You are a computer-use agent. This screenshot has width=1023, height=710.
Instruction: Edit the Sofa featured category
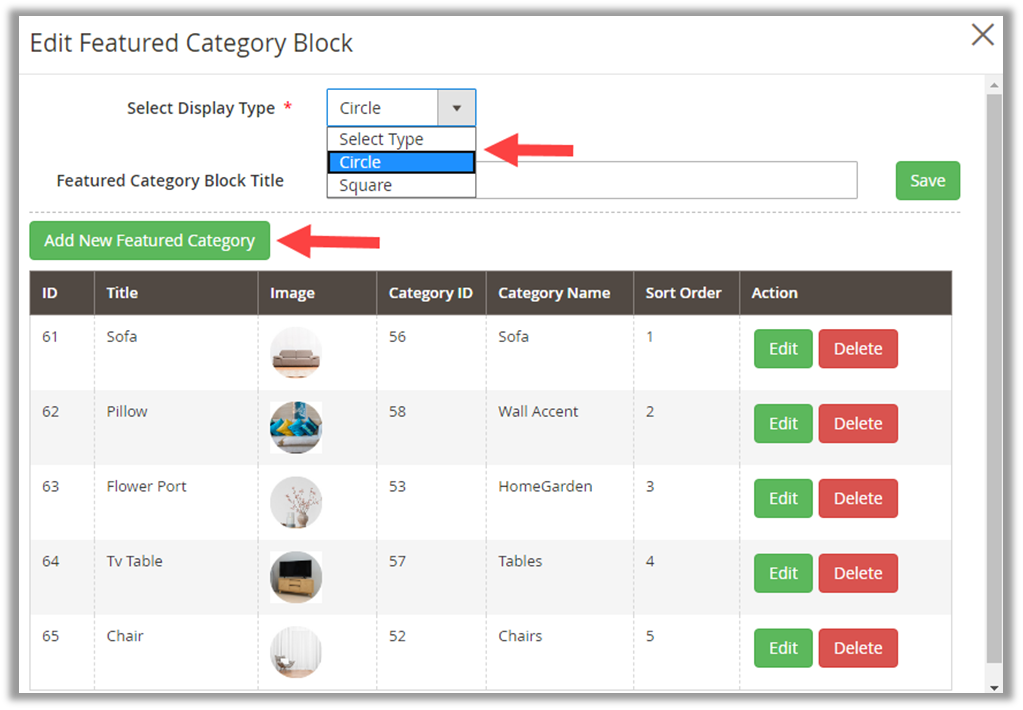tap(783, 349)
